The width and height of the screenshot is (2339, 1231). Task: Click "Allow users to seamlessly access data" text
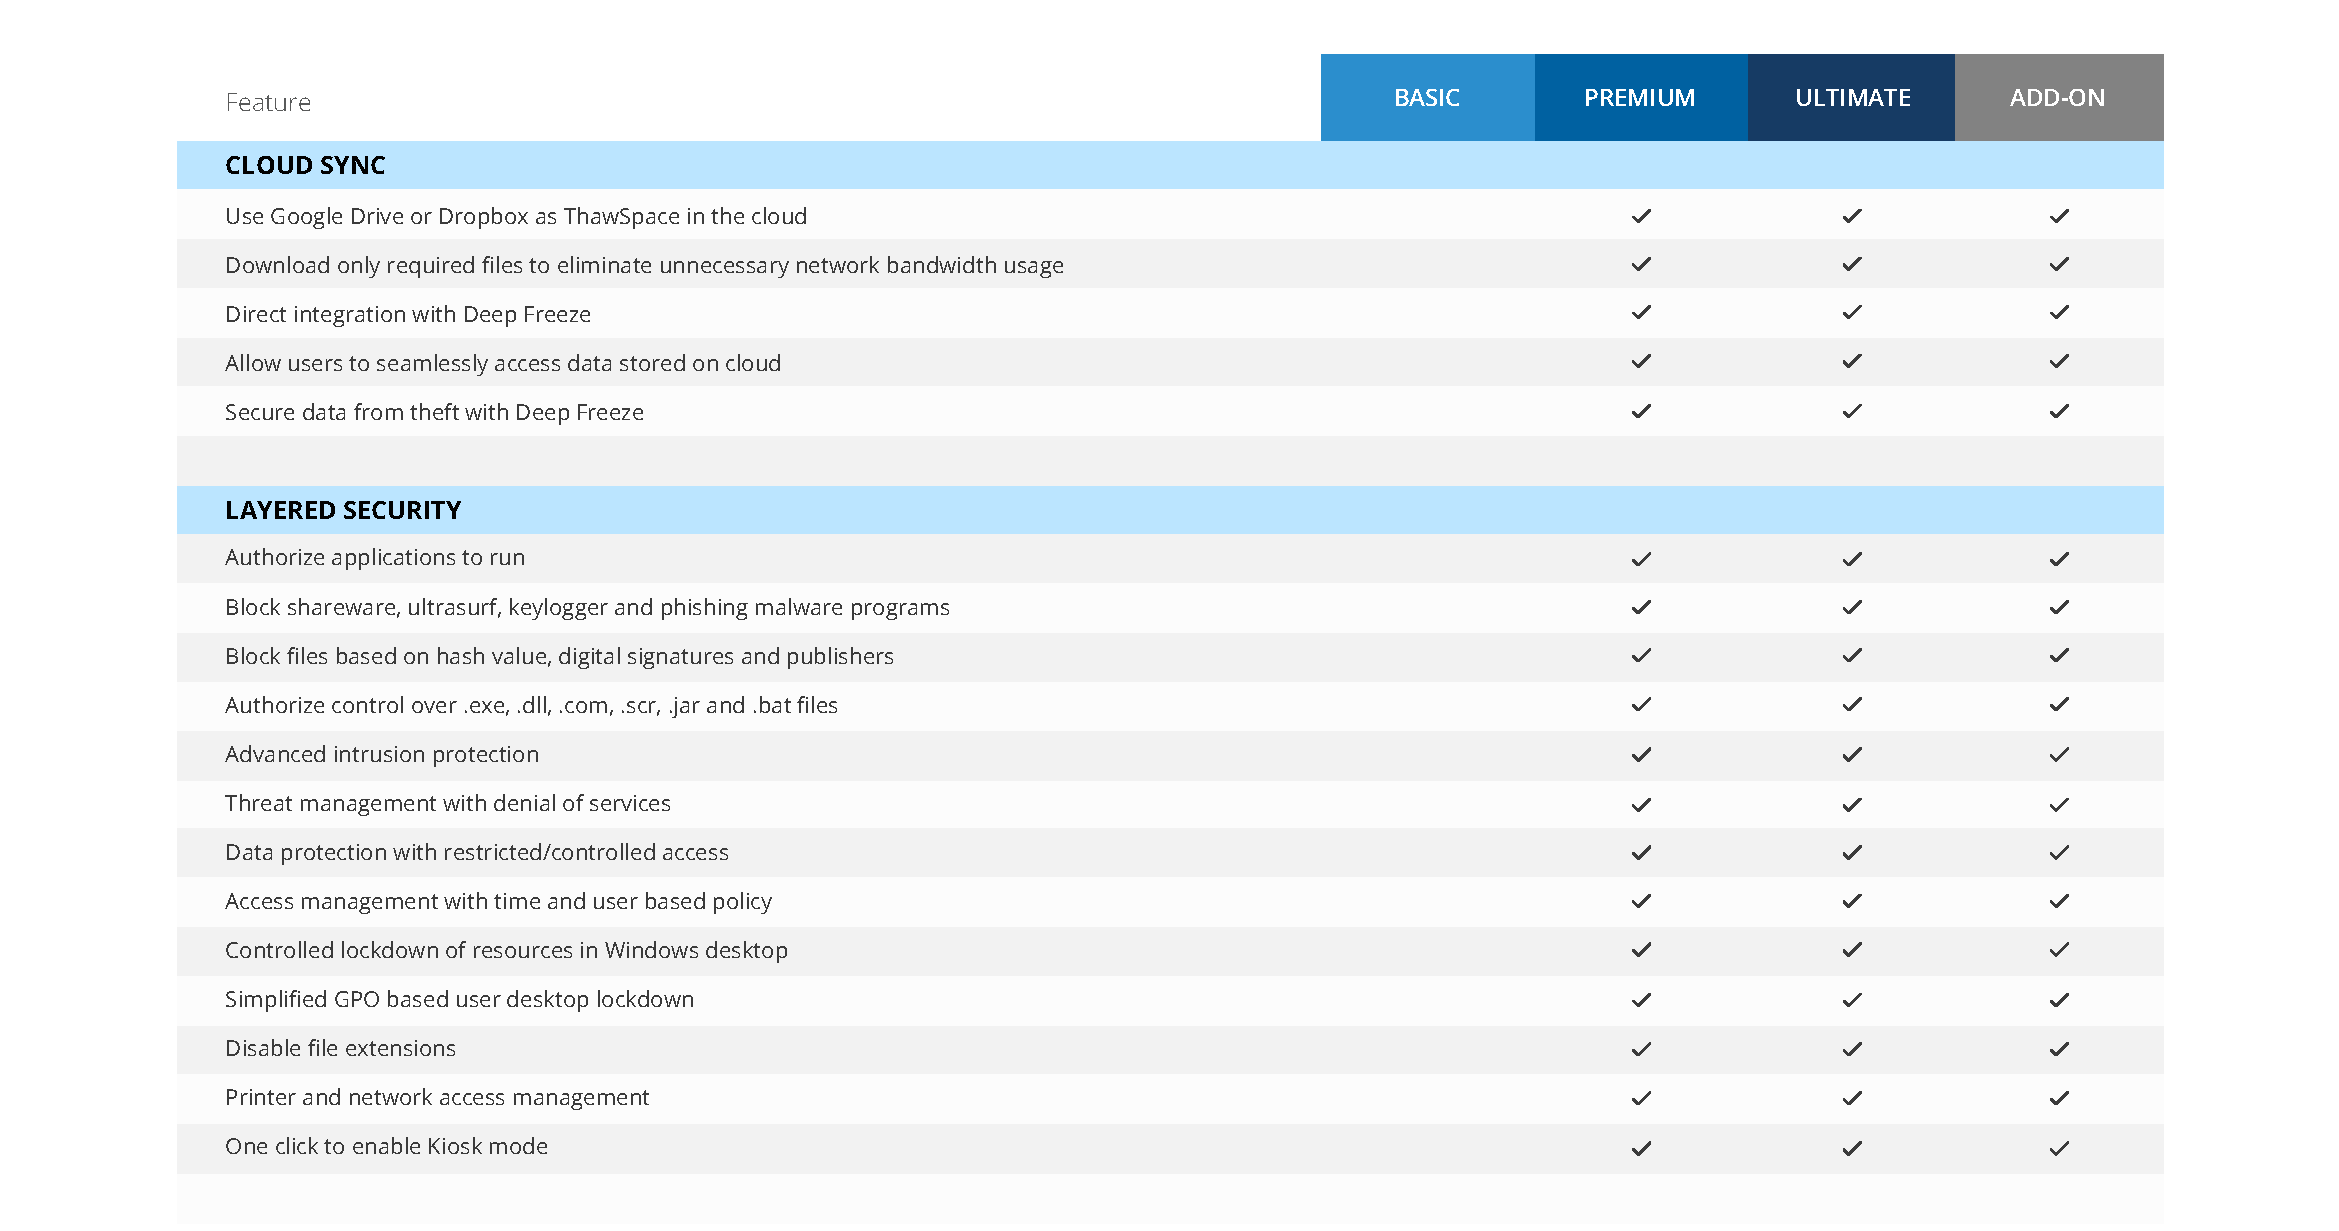tap(503, 363)
